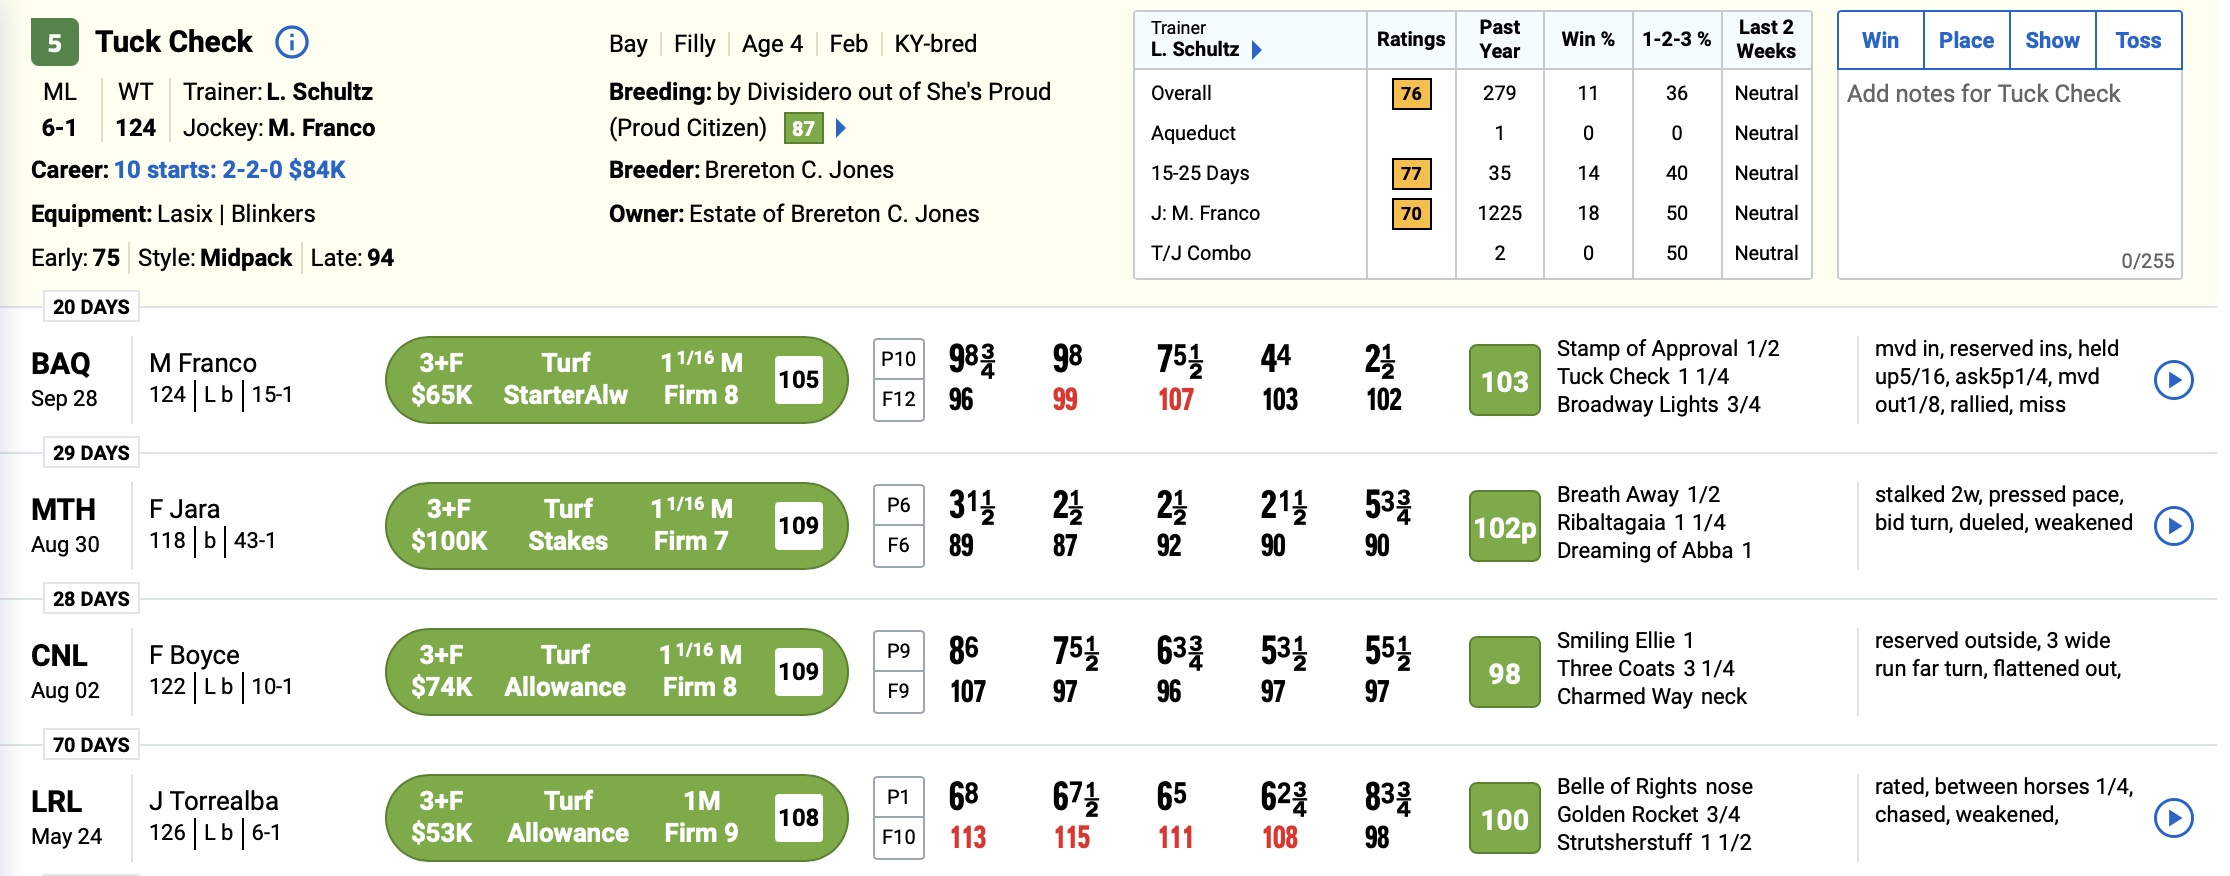This screenshot has width=2230, height=876.
Task: Open career 10 starts record link
Action: click(x=229, y=170)
